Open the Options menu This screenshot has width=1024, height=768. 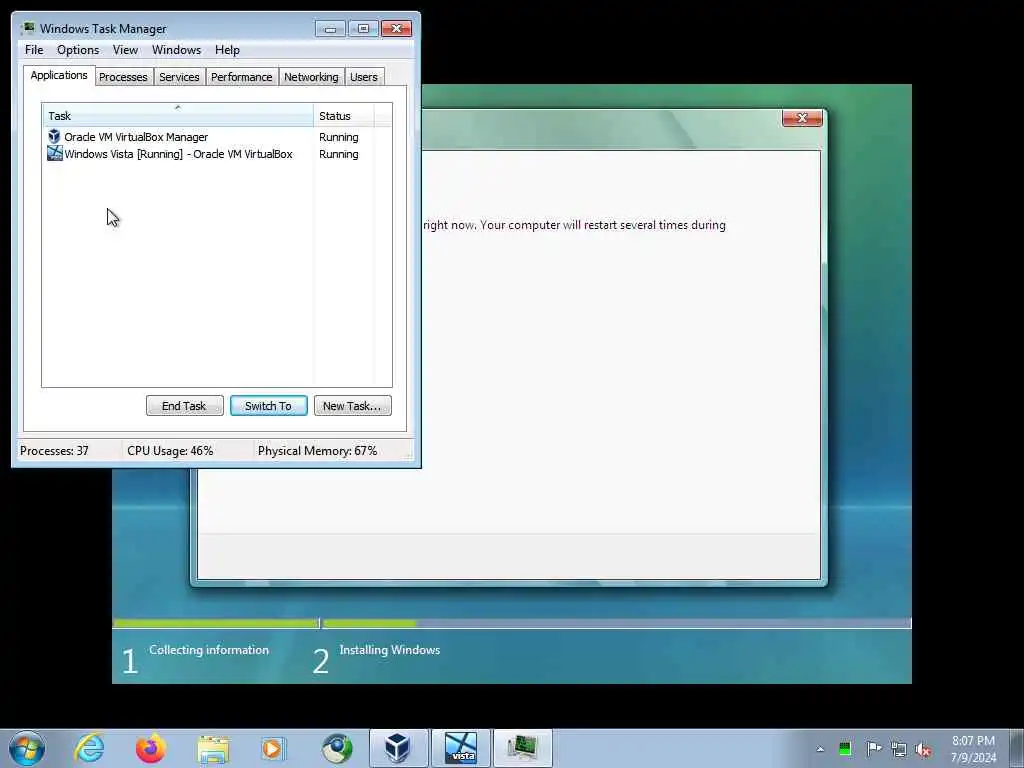(x=78, y=50)
